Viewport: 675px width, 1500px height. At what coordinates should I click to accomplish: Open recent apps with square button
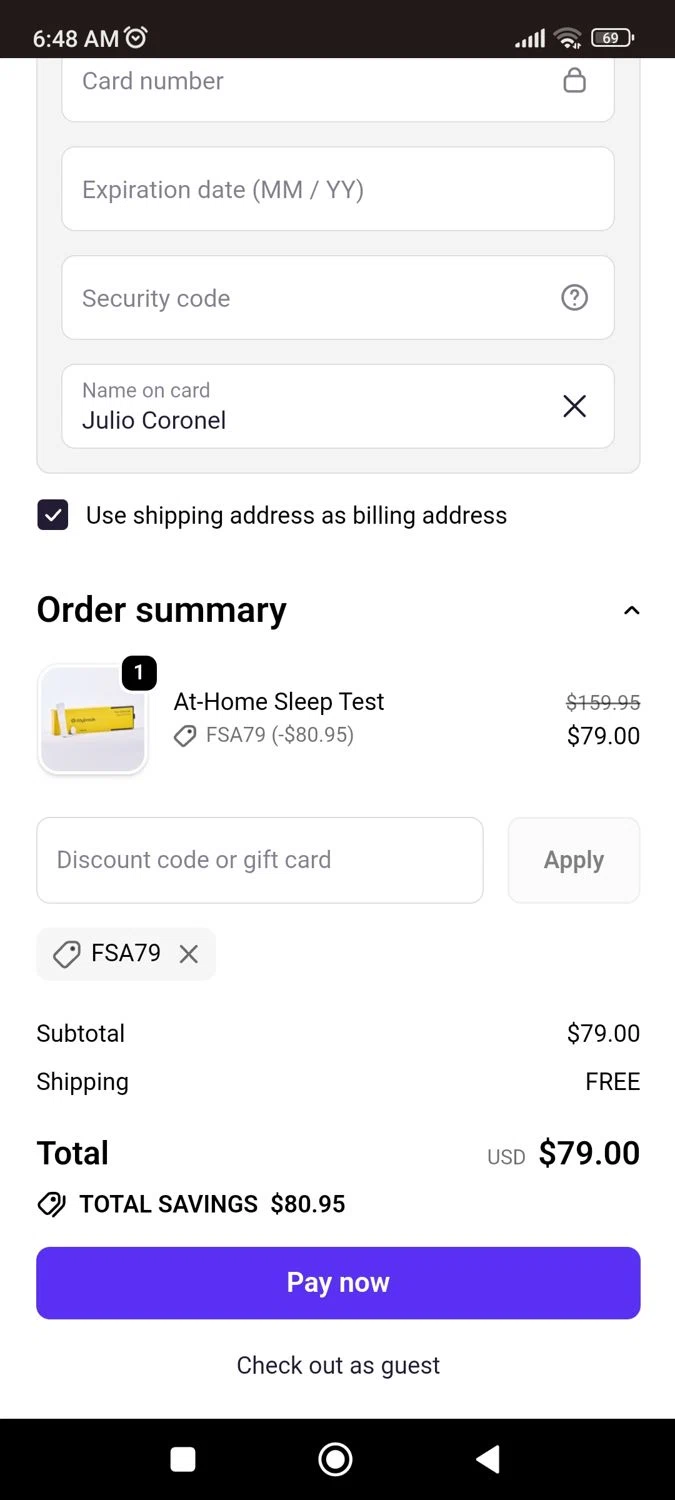pos(183,1460)
